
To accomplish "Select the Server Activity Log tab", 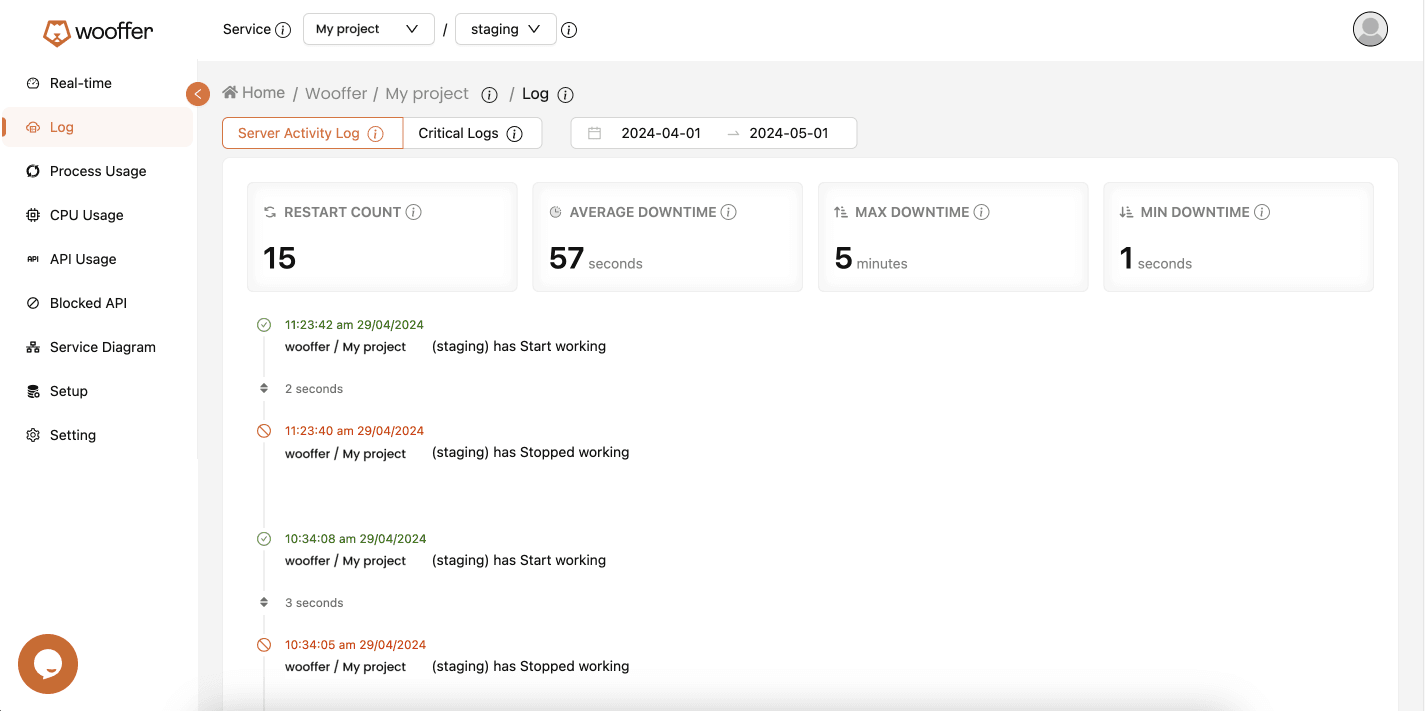I will (311, 133).
